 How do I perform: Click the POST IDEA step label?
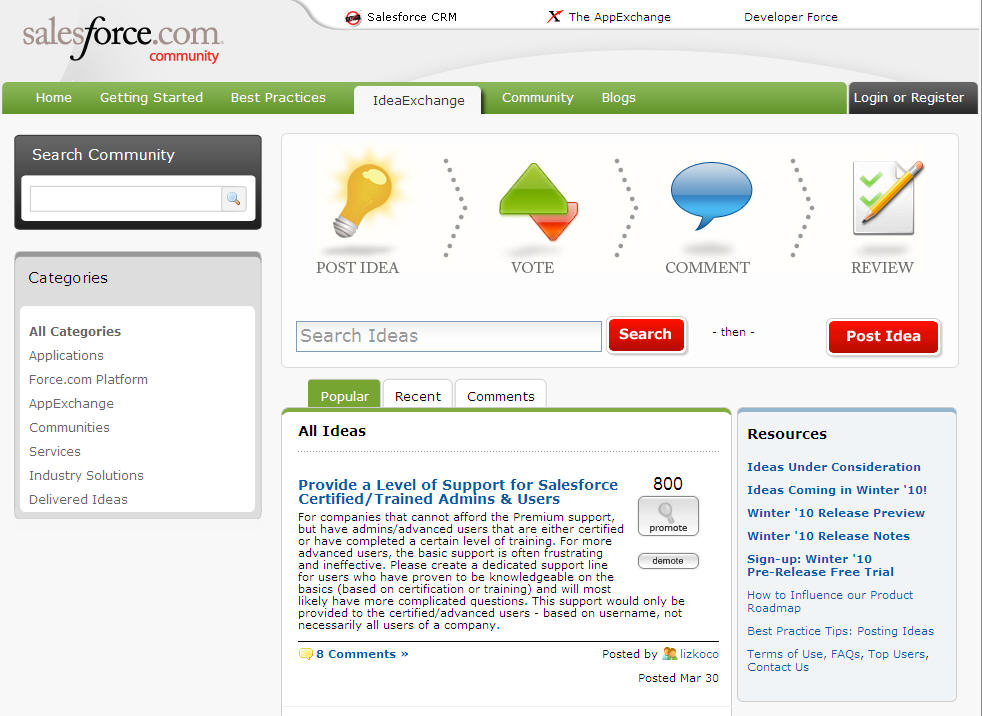358,267
